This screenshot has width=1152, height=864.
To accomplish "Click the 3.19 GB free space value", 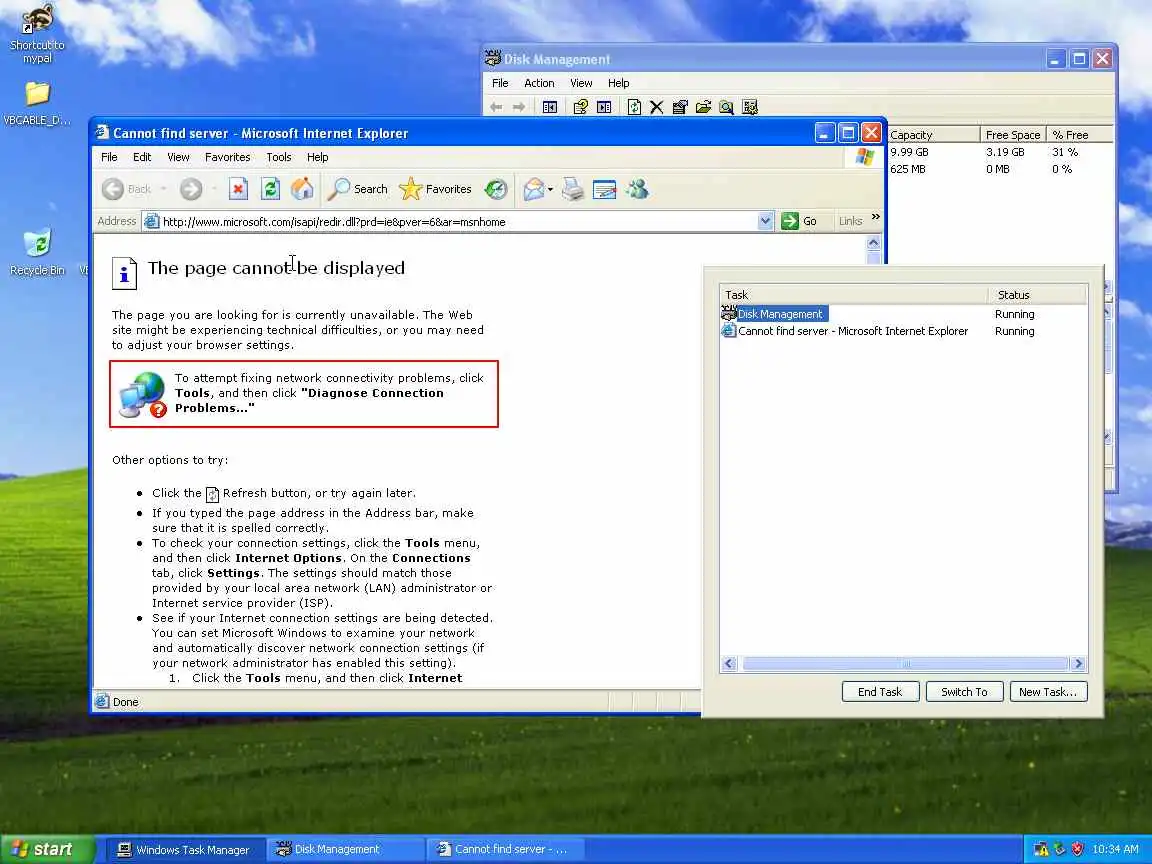I will (1005, 152).
